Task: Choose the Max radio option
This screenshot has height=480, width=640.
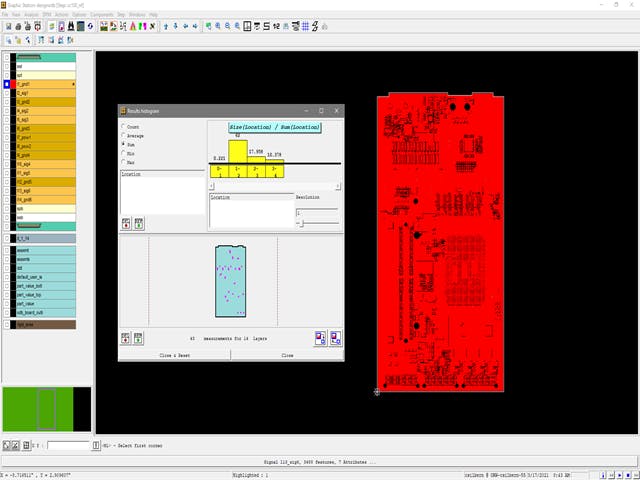Action: [x=124, y=162]
